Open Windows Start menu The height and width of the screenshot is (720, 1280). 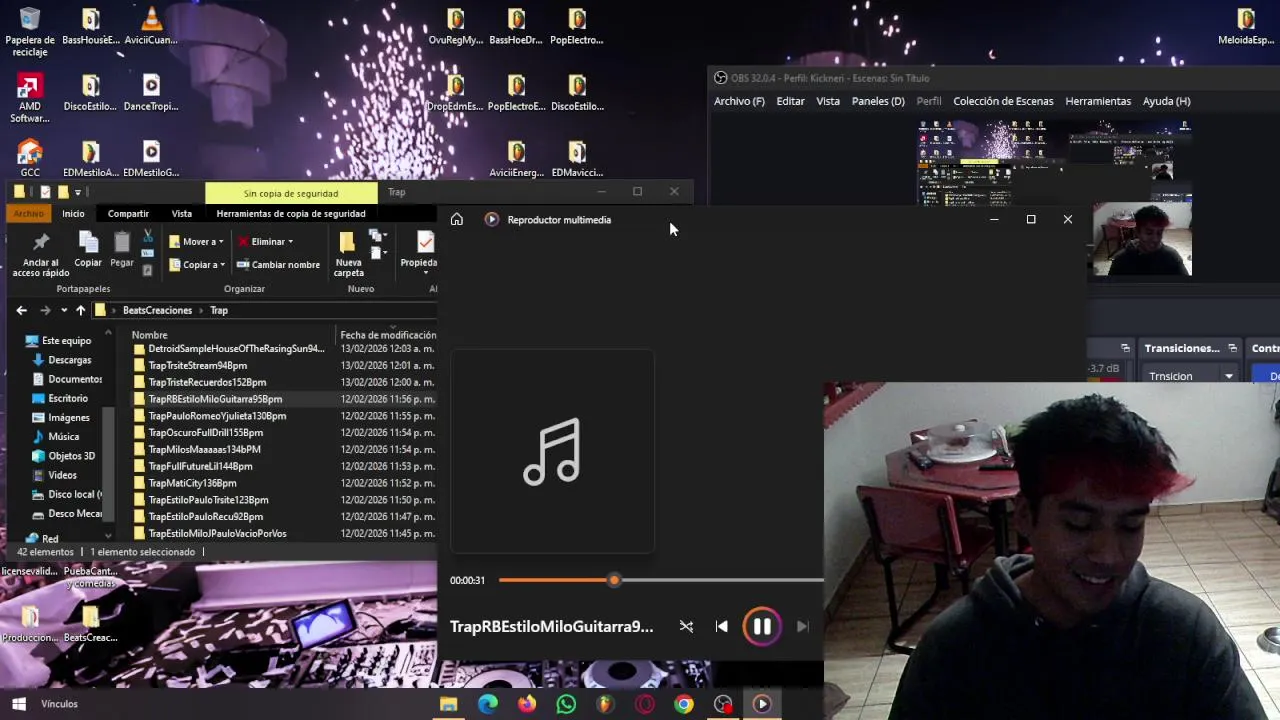click(x=18, y=704)
